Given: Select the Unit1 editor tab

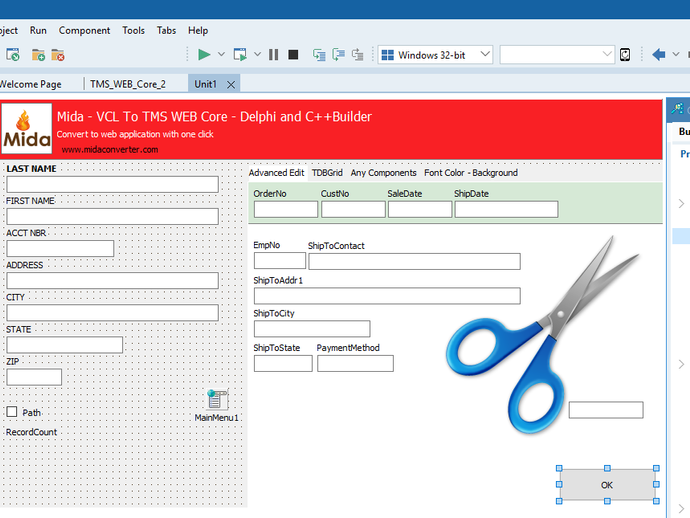Looking at the screenshot, I should point(206,84).
